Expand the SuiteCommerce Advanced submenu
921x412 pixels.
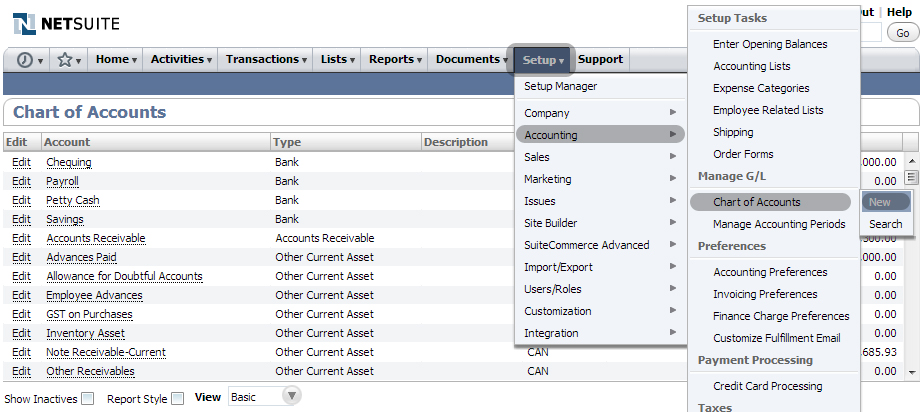pos(600,245)
